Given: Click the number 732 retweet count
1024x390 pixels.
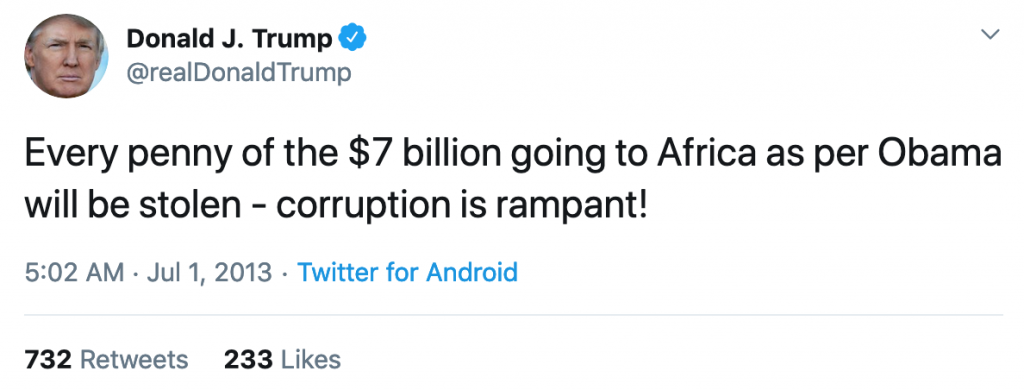Looking at the screenshot, I should (x=48, y=360).
